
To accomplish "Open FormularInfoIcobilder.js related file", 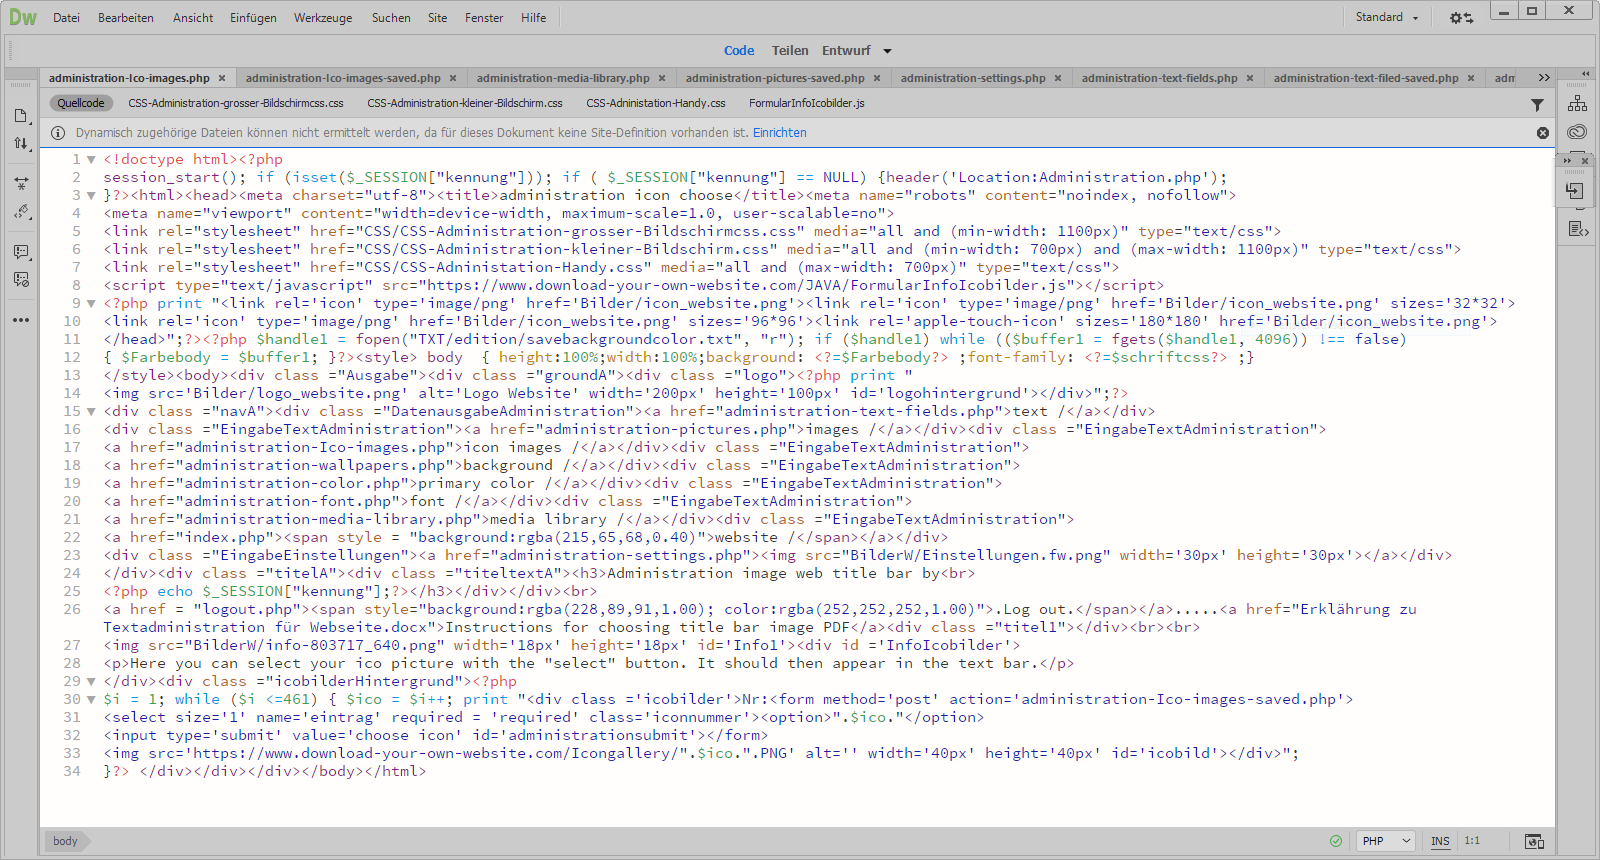I will pyautogui.click(x=807, y=103).
